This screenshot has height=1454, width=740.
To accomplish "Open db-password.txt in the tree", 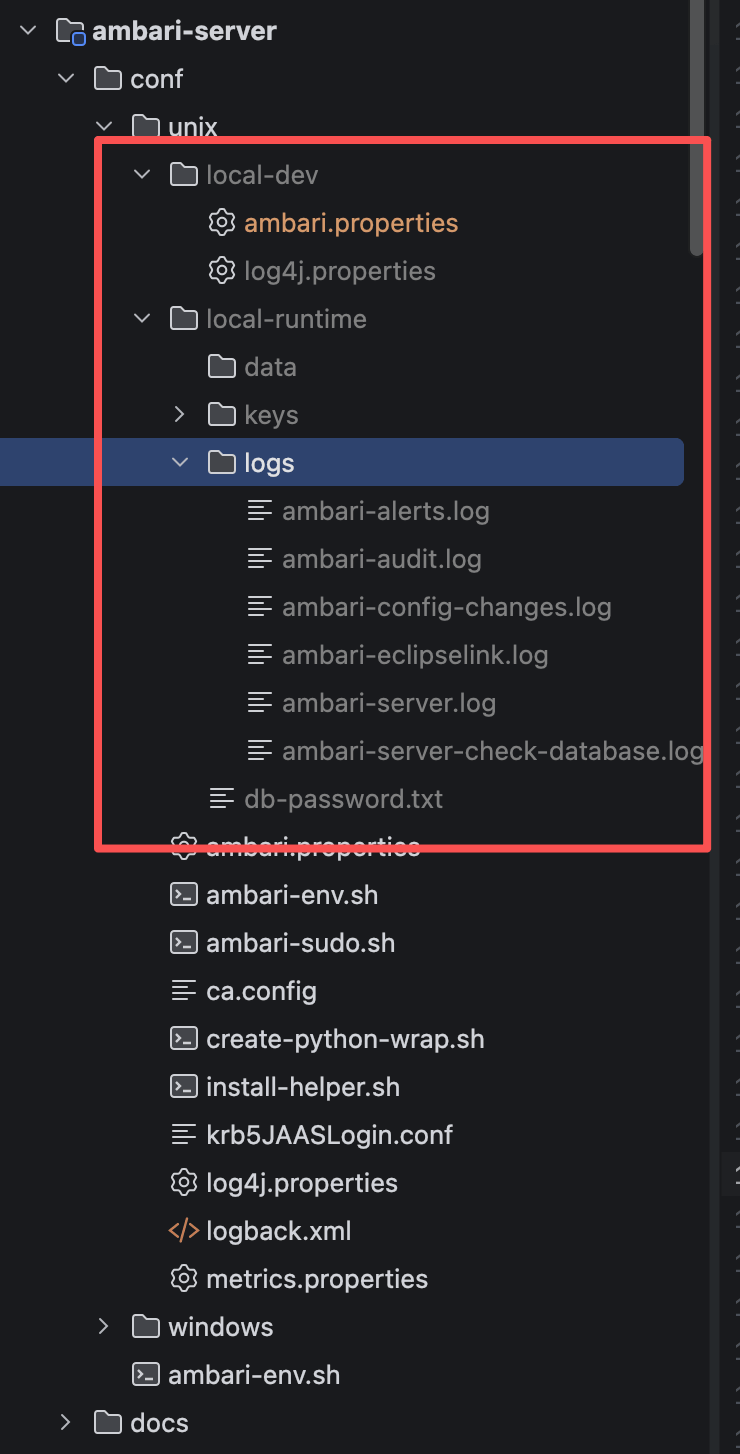I will (343, 799).
